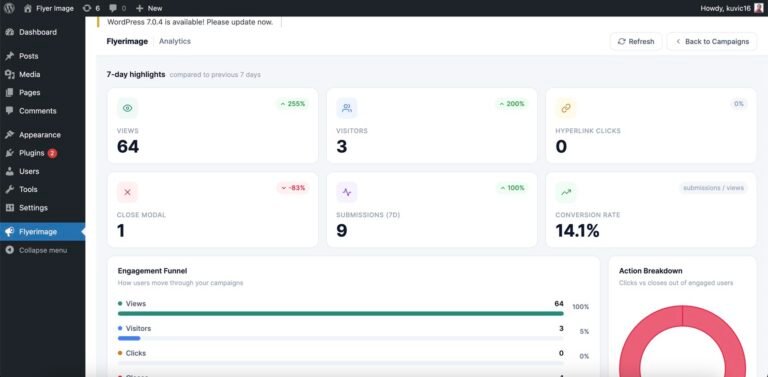Click the Views count 64 in highlights
The image size is (768, 377).
click(128, 147)
